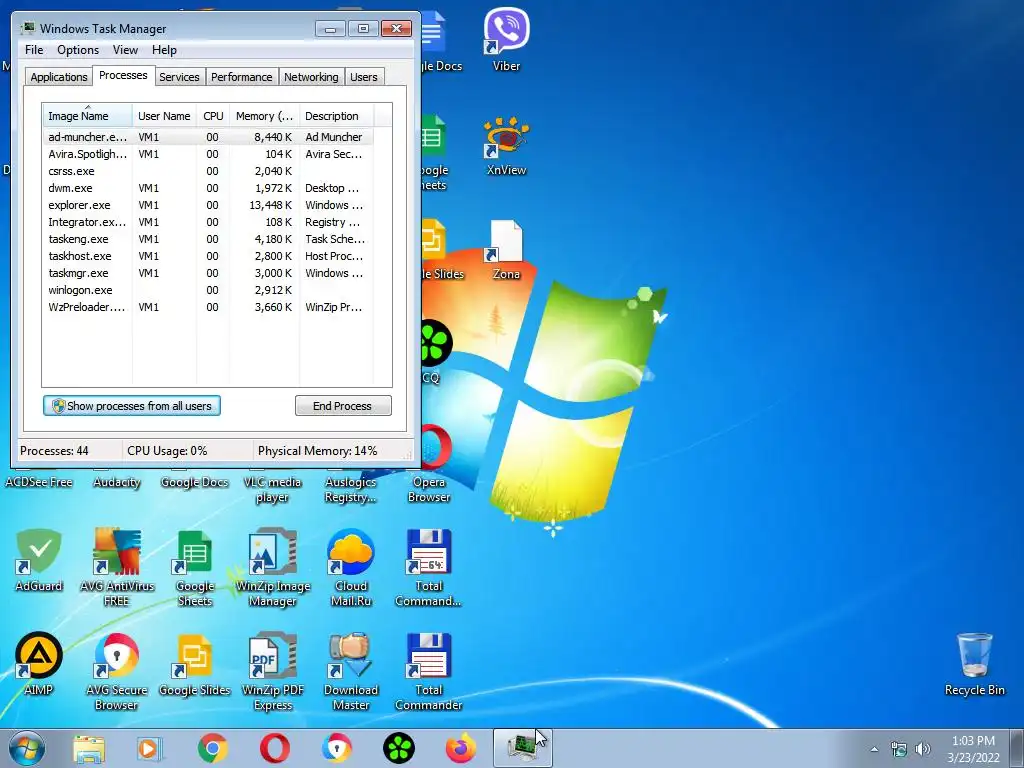Open the View menu

pos(125,50)
